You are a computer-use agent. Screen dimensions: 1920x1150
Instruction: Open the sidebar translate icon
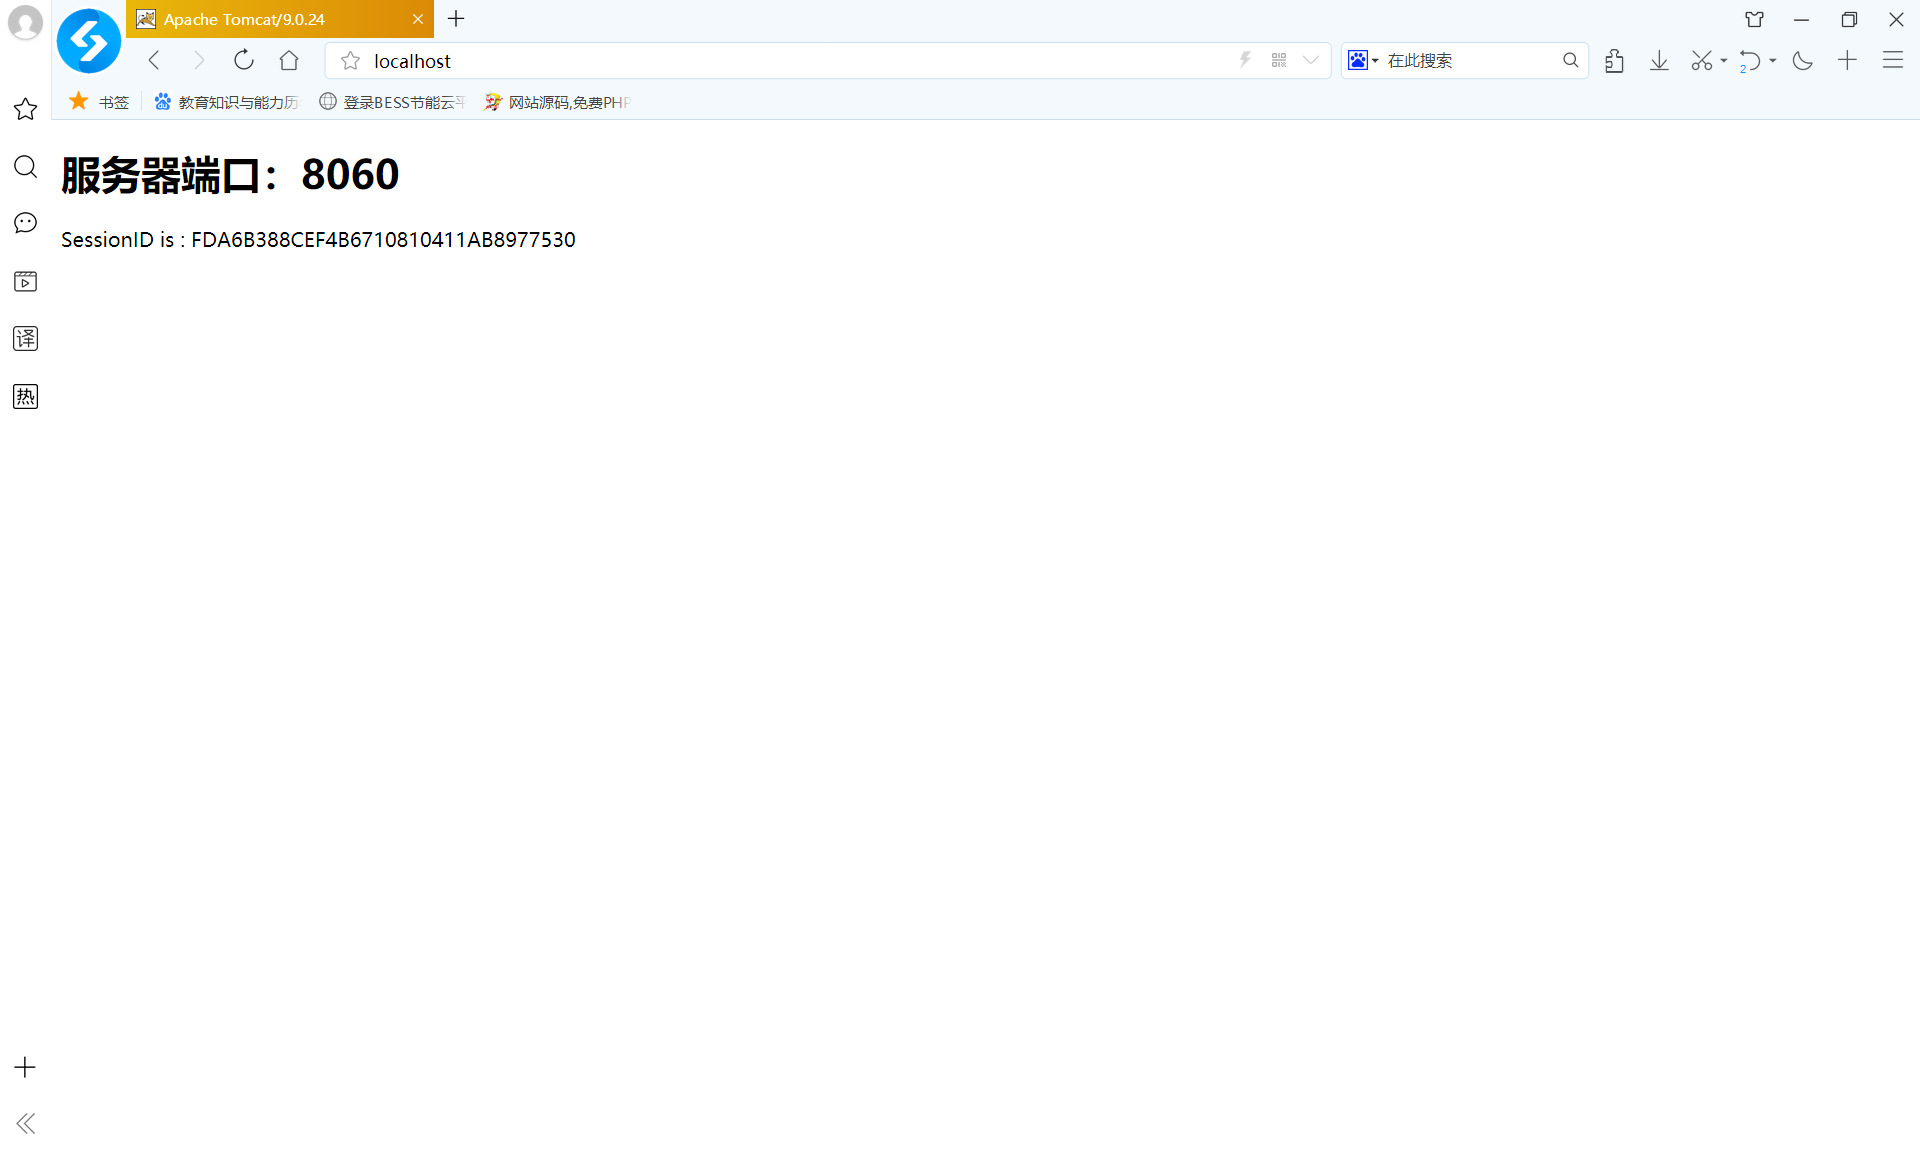25,339
